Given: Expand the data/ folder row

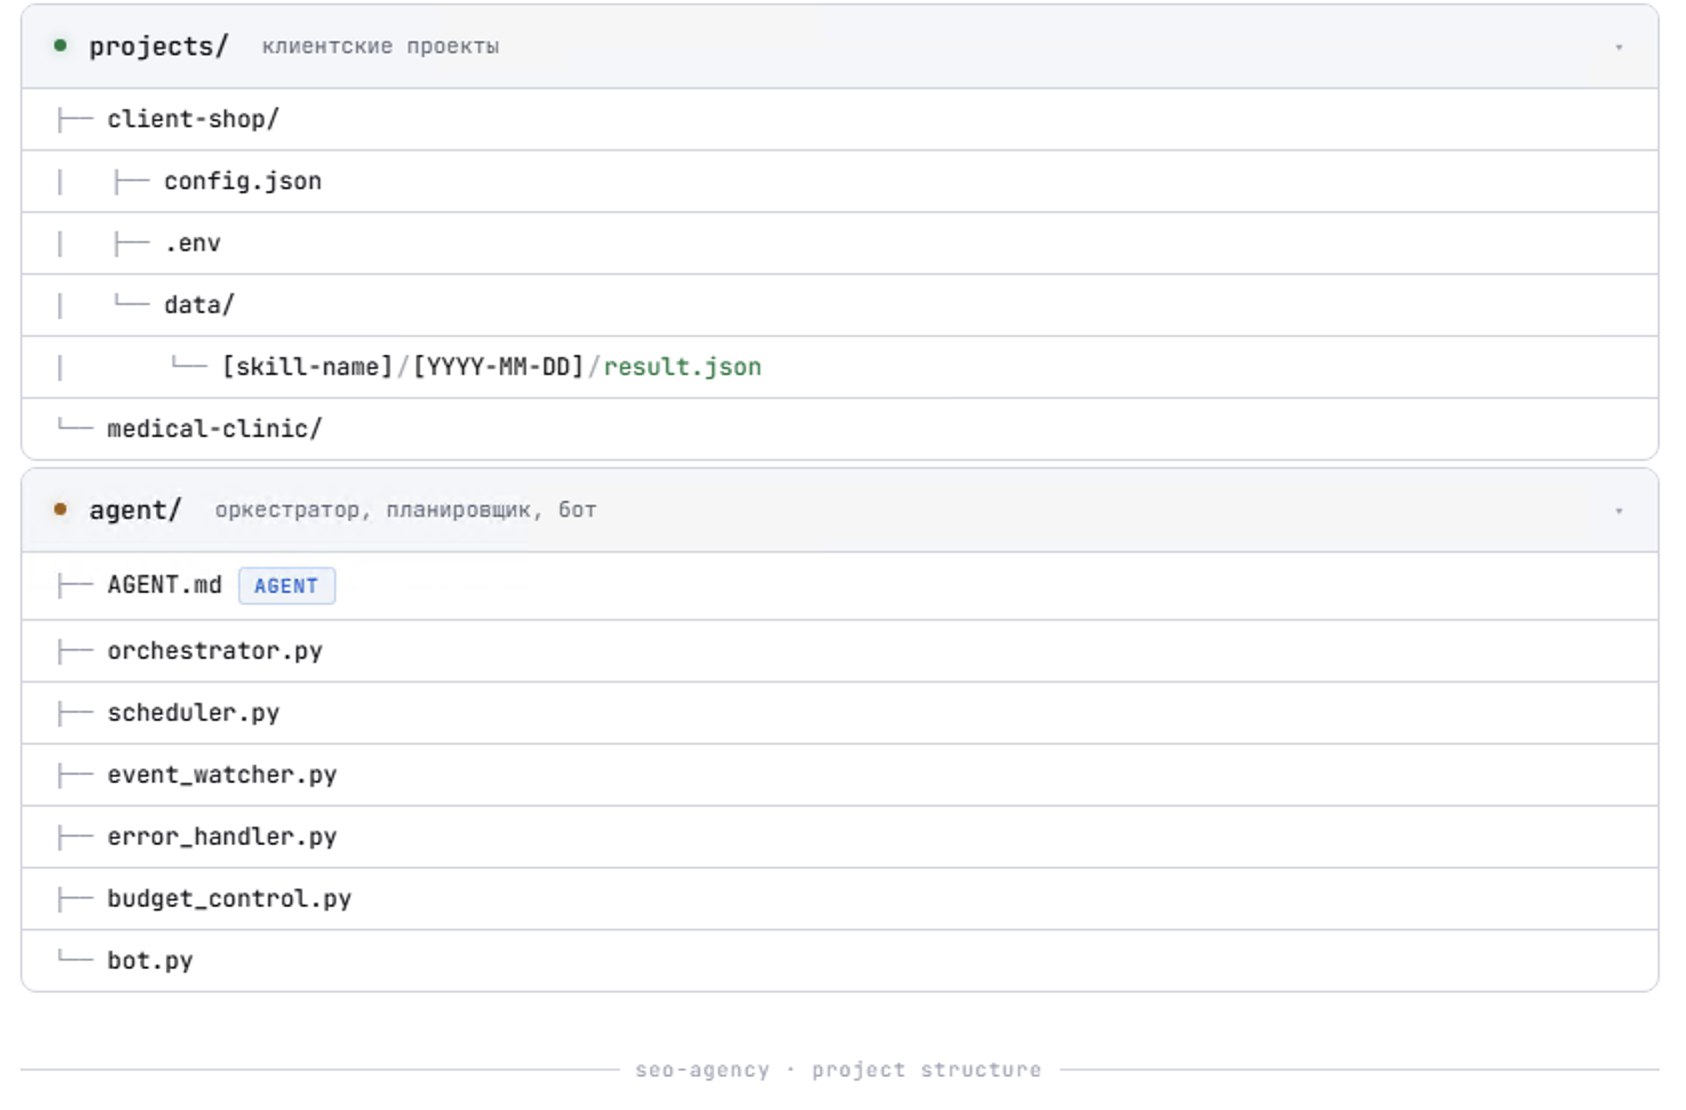Looking at the screenshot, I should coord(840,305).
